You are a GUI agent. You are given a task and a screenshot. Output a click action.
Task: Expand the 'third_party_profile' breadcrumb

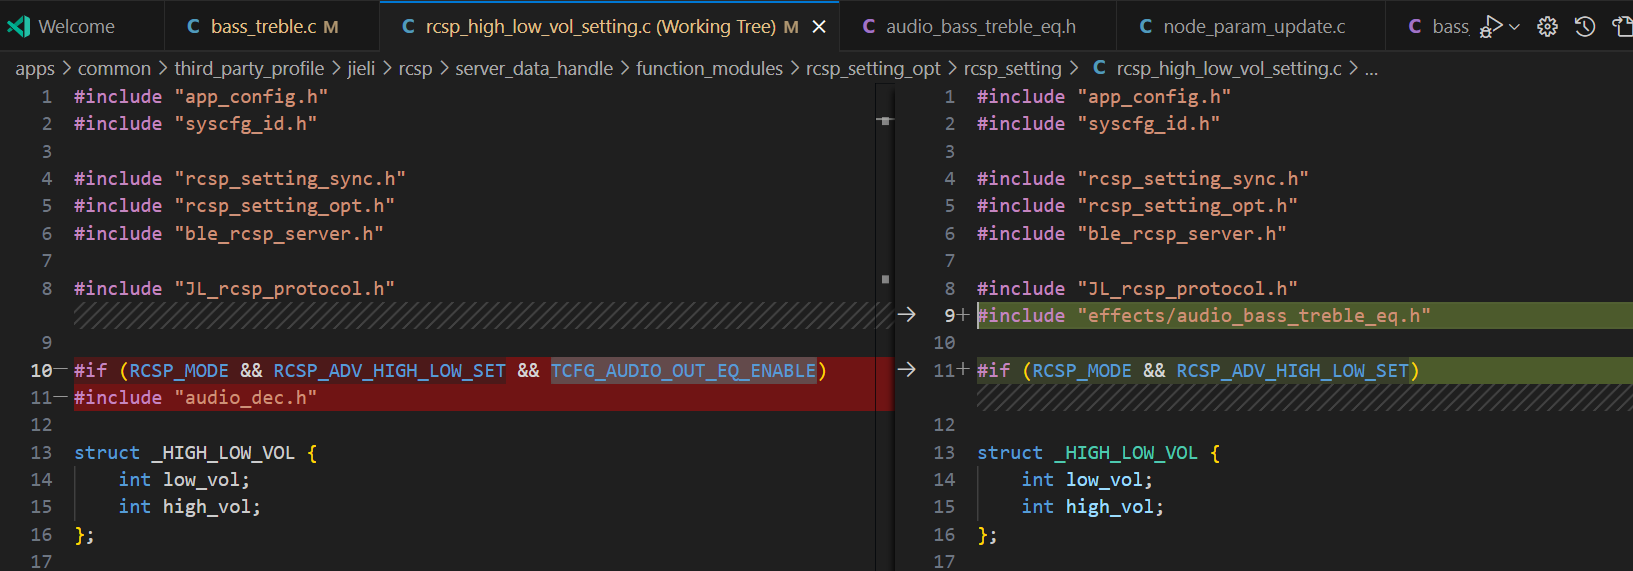(x=249, y=69)
